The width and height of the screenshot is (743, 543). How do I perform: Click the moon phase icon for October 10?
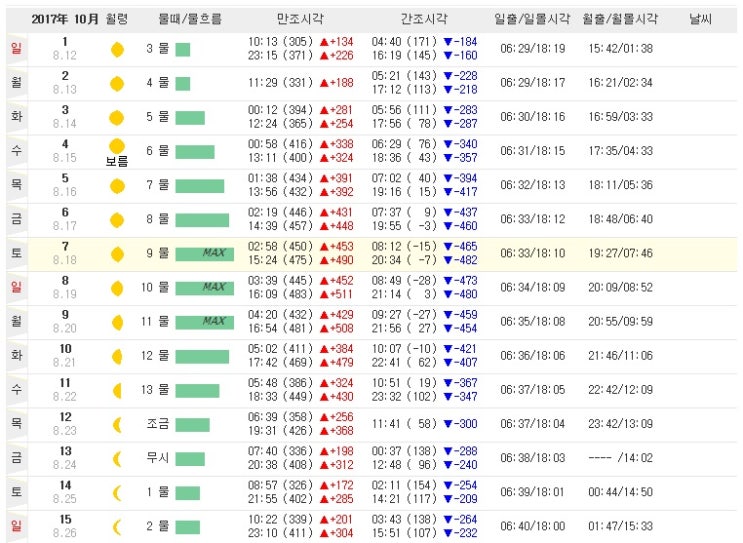tap(117, 356)
